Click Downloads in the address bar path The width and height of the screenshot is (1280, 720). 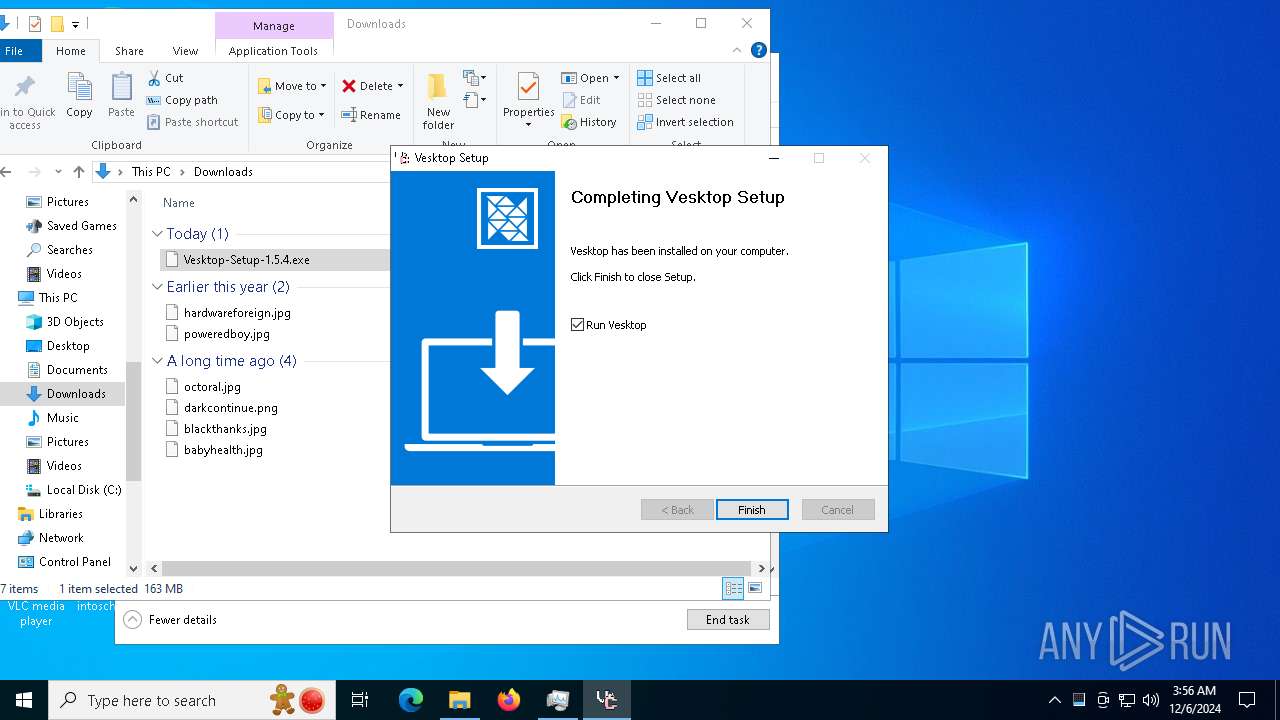[223, 172]
